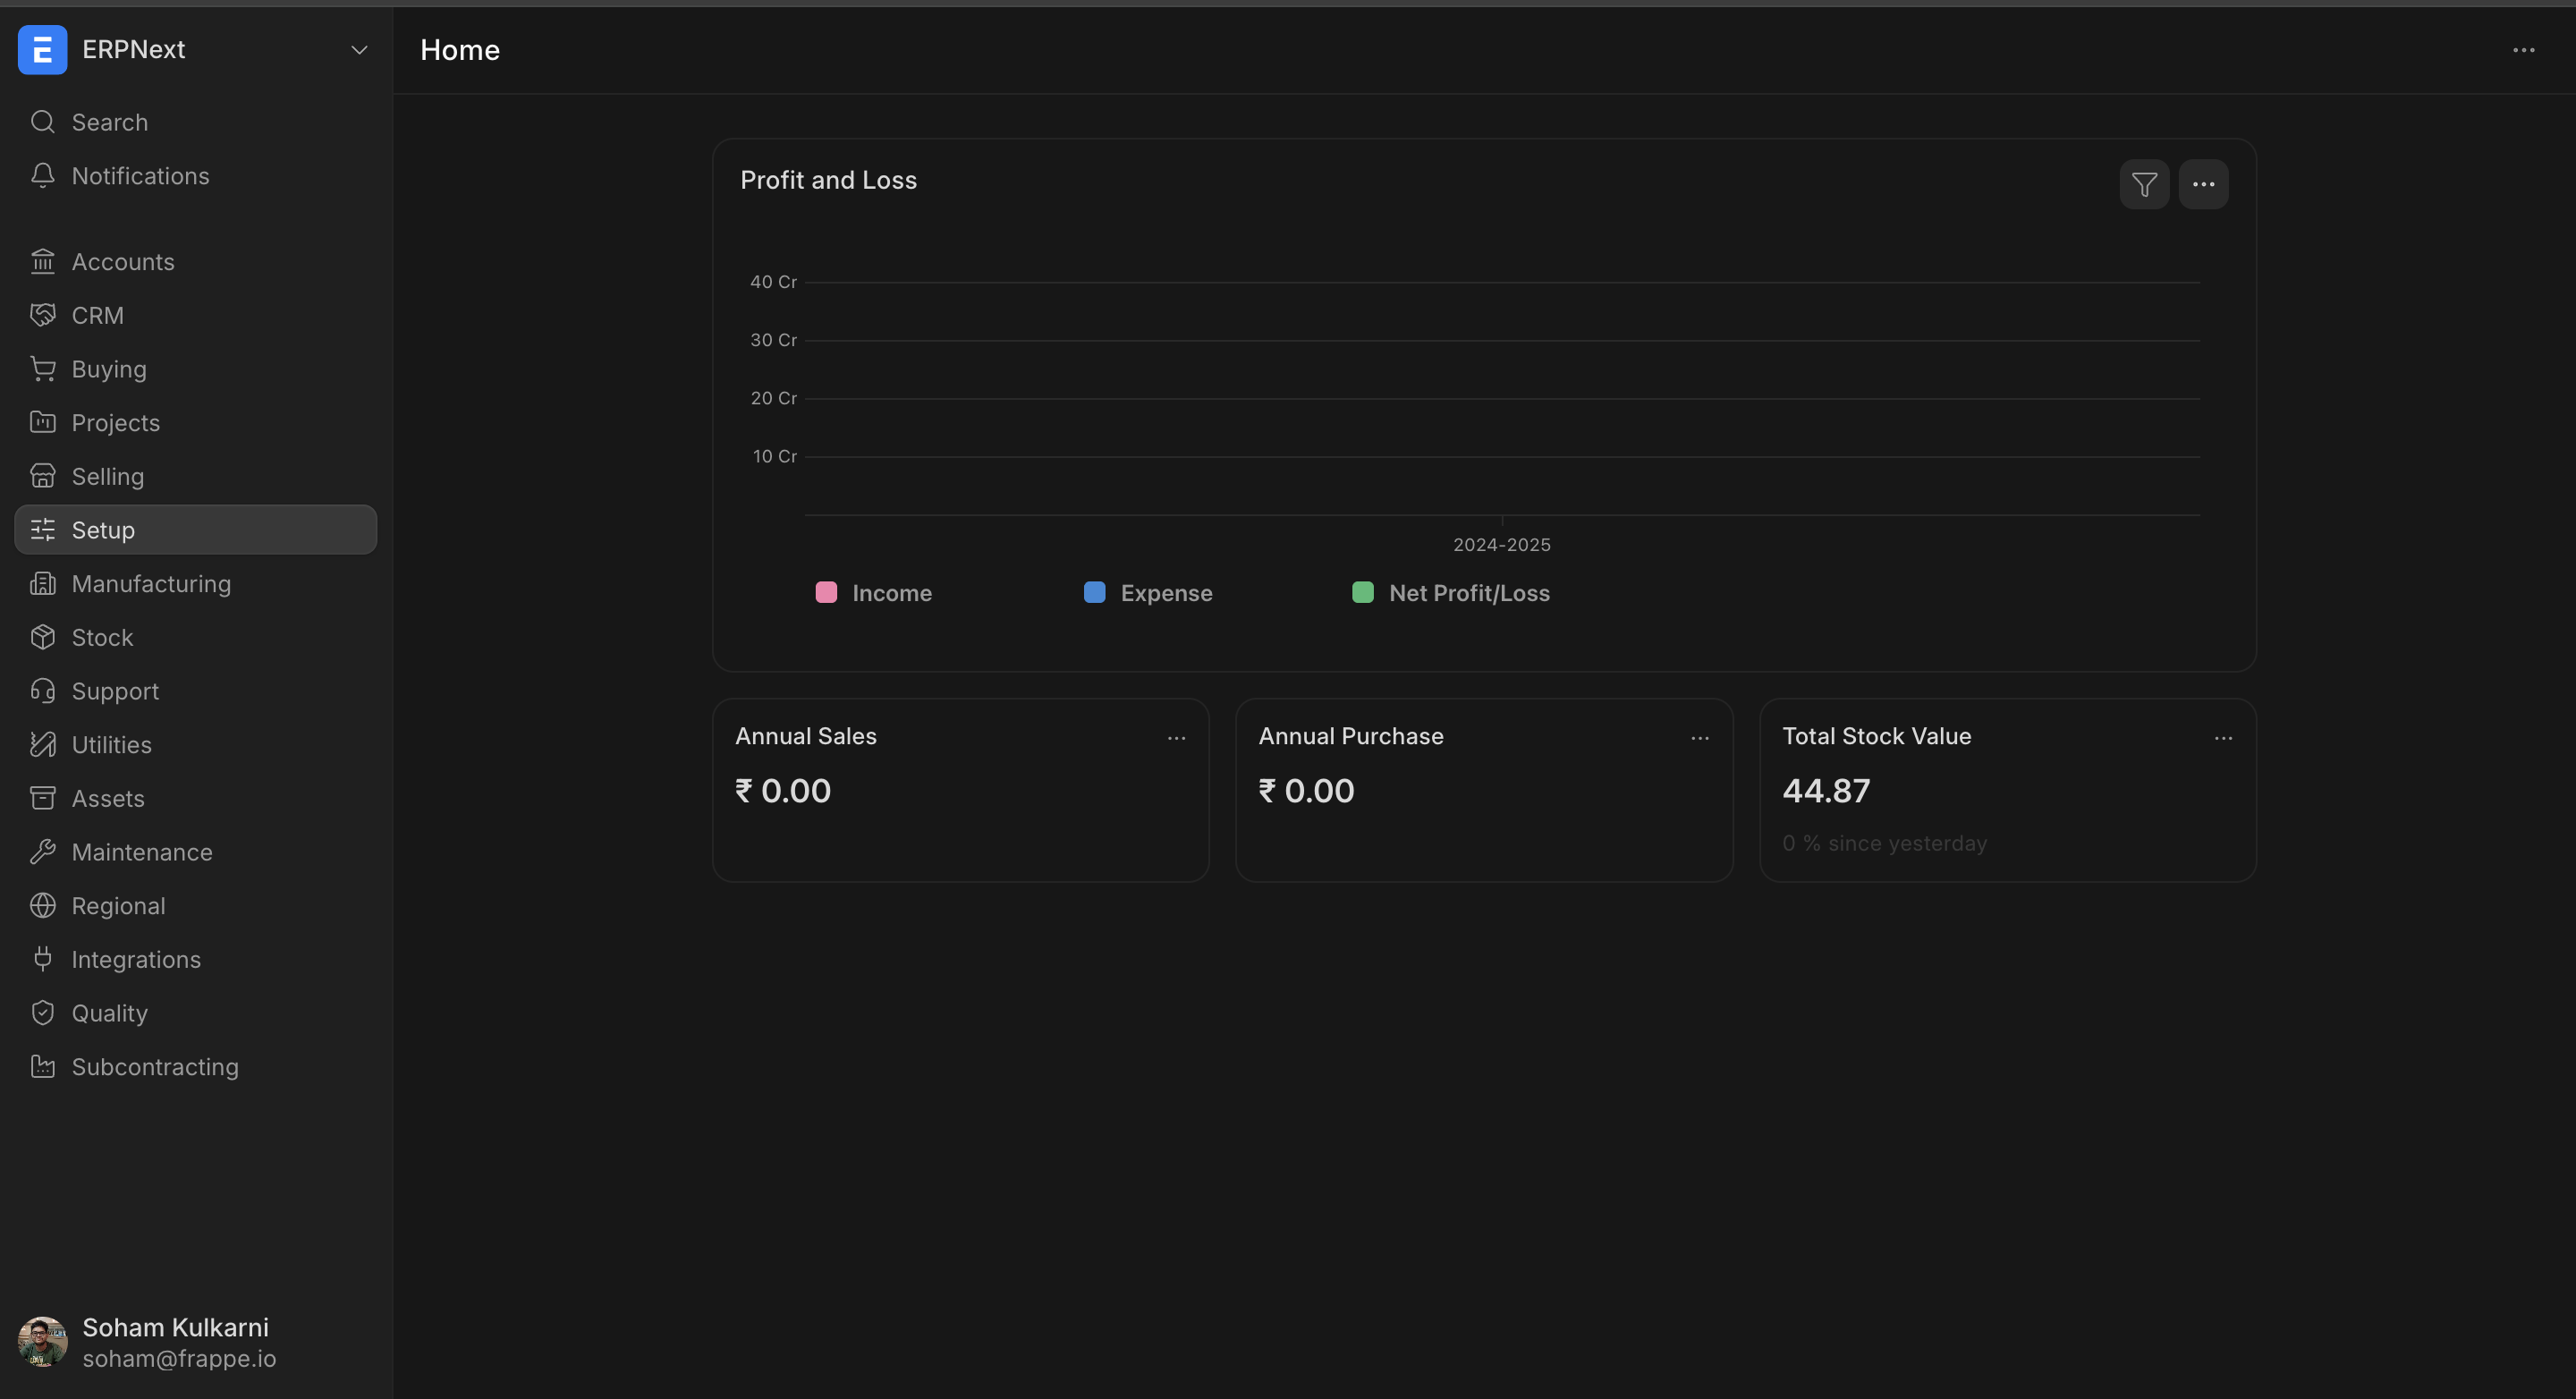2576x1399 pixels.
Task: Click the ERPNext blue logo icon
Action: click(x=42, y=50)
